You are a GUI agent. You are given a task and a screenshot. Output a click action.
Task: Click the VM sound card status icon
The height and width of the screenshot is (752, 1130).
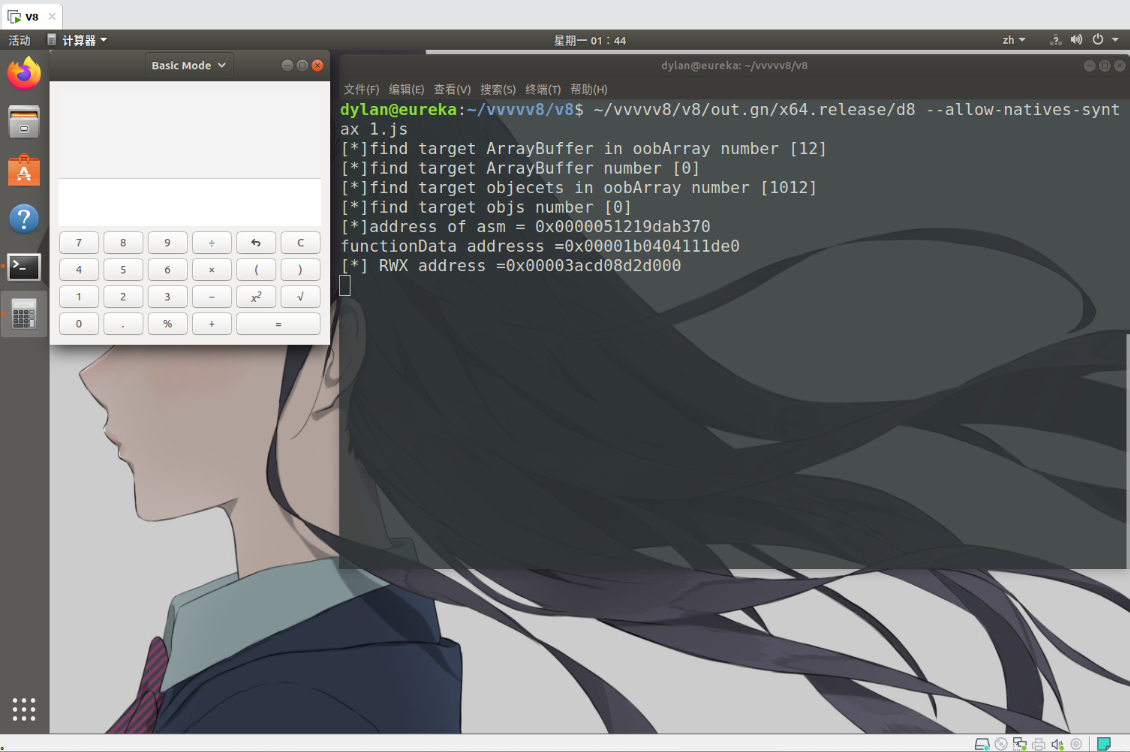tap(1057, 744)
